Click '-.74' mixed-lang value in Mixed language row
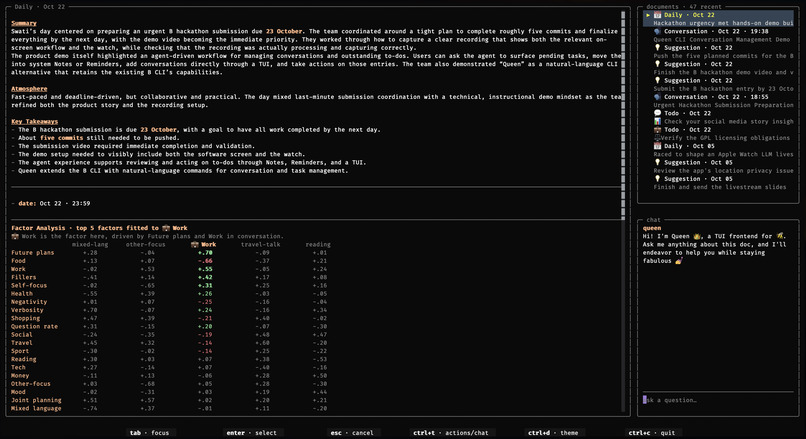806x439 pixels. click(90, 409)
